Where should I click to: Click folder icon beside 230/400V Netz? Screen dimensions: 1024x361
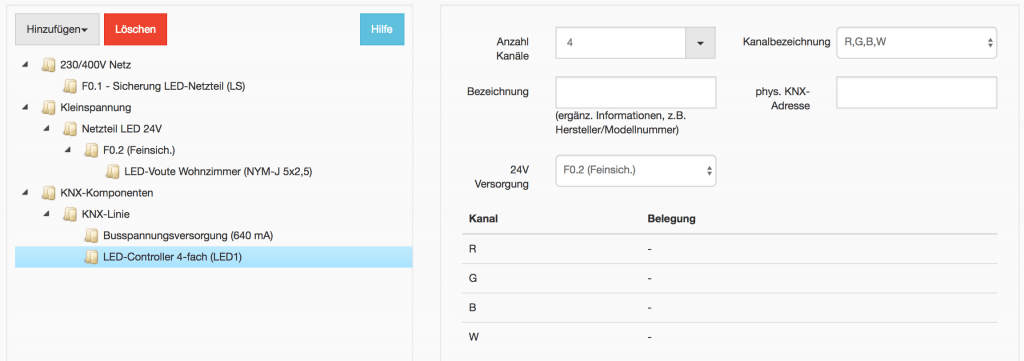[x=48, y=65]
